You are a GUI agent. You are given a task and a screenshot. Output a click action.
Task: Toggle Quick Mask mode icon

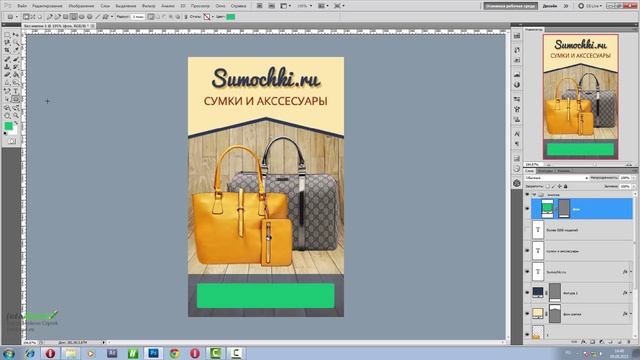(x=11, y=141)
